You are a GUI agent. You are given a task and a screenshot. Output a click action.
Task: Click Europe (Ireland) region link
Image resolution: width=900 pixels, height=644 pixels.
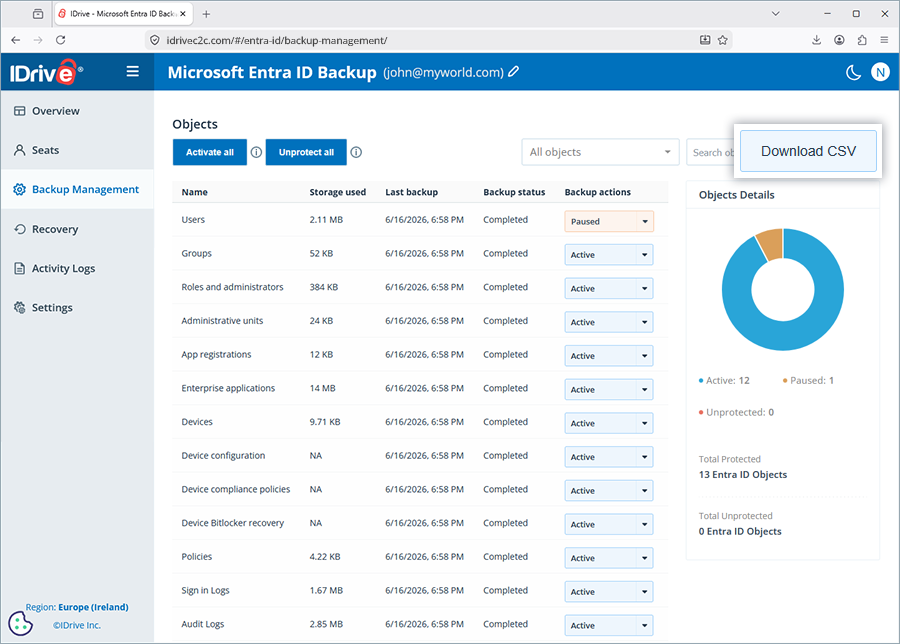tap(93, 607)
